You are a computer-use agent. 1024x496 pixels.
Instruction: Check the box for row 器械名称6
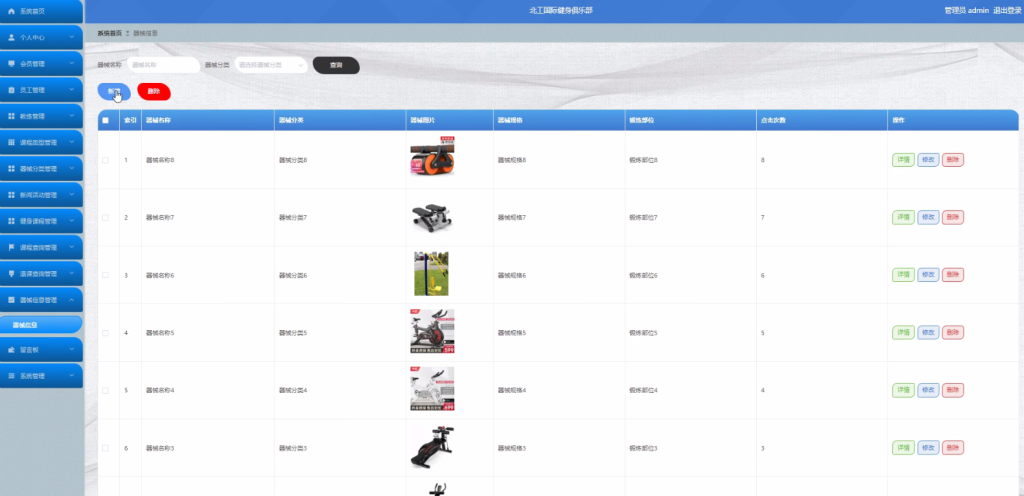pos(106,275)
